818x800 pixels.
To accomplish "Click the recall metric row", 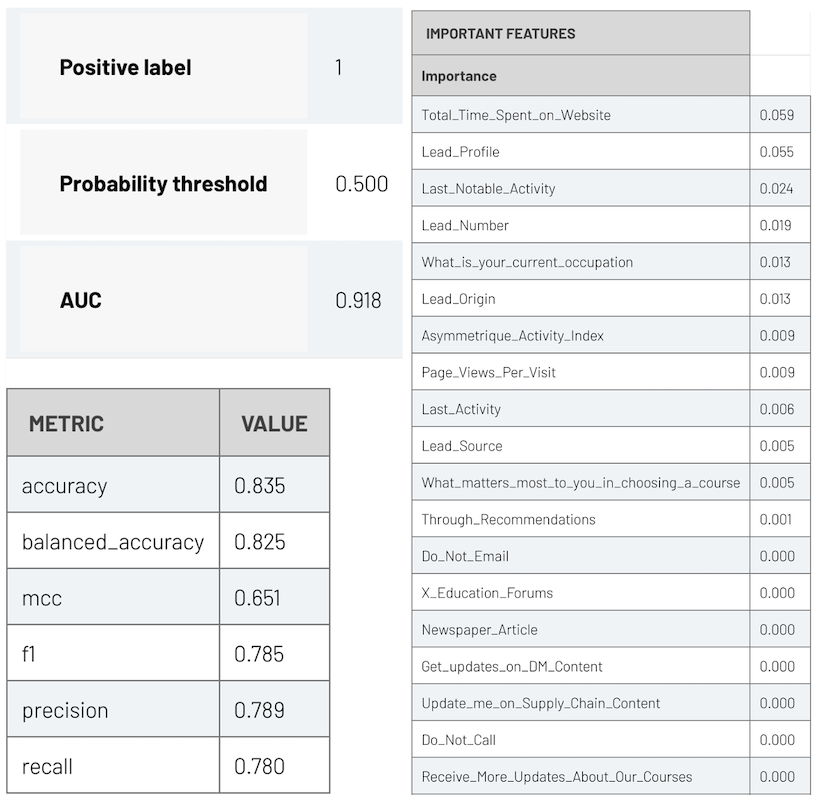I will 168,766.
